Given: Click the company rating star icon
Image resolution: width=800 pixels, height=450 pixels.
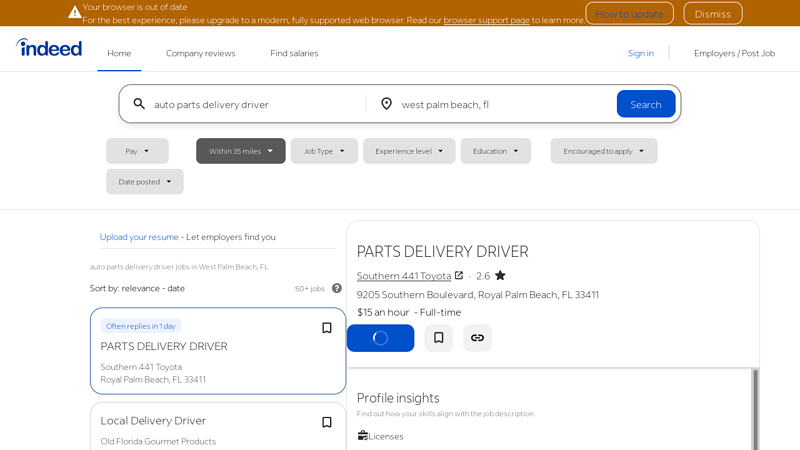Looking at the screenshot, I should [x=500, y=276].
